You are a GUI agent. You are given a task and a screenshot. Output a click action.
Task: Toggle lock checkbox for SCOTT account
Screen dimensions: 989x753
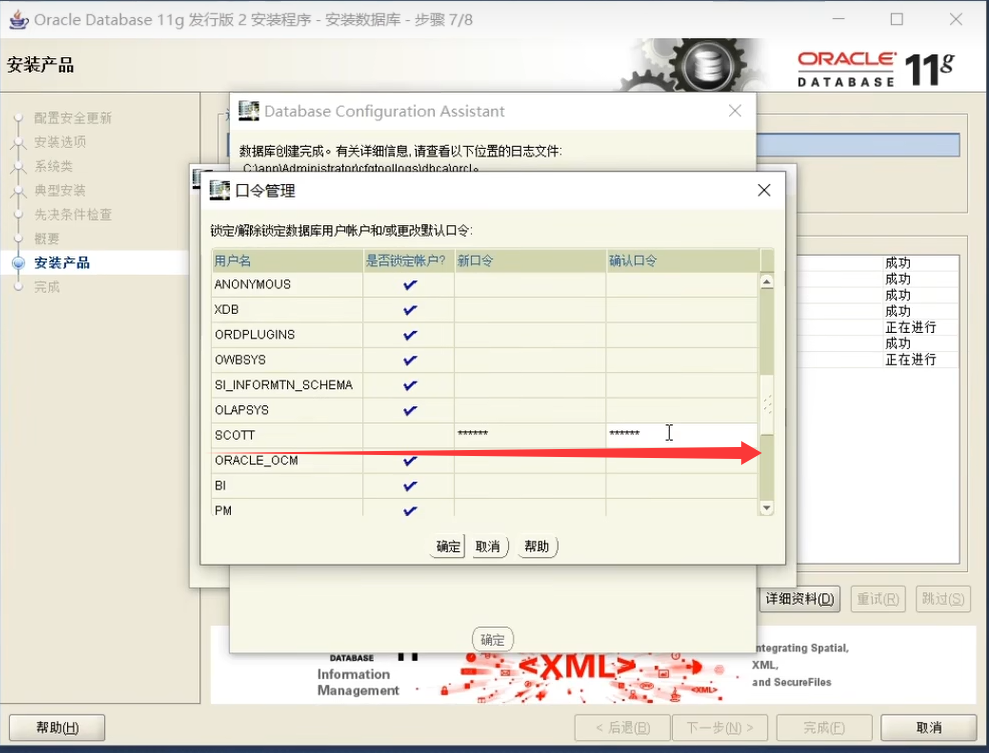(409, 435)
